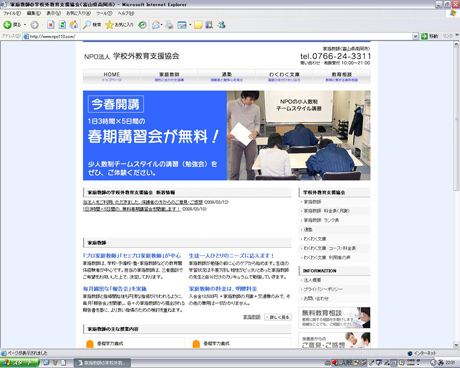460x368 pixels.
Task: Go to the browser Home icon
Action: (x=74, y=25)
